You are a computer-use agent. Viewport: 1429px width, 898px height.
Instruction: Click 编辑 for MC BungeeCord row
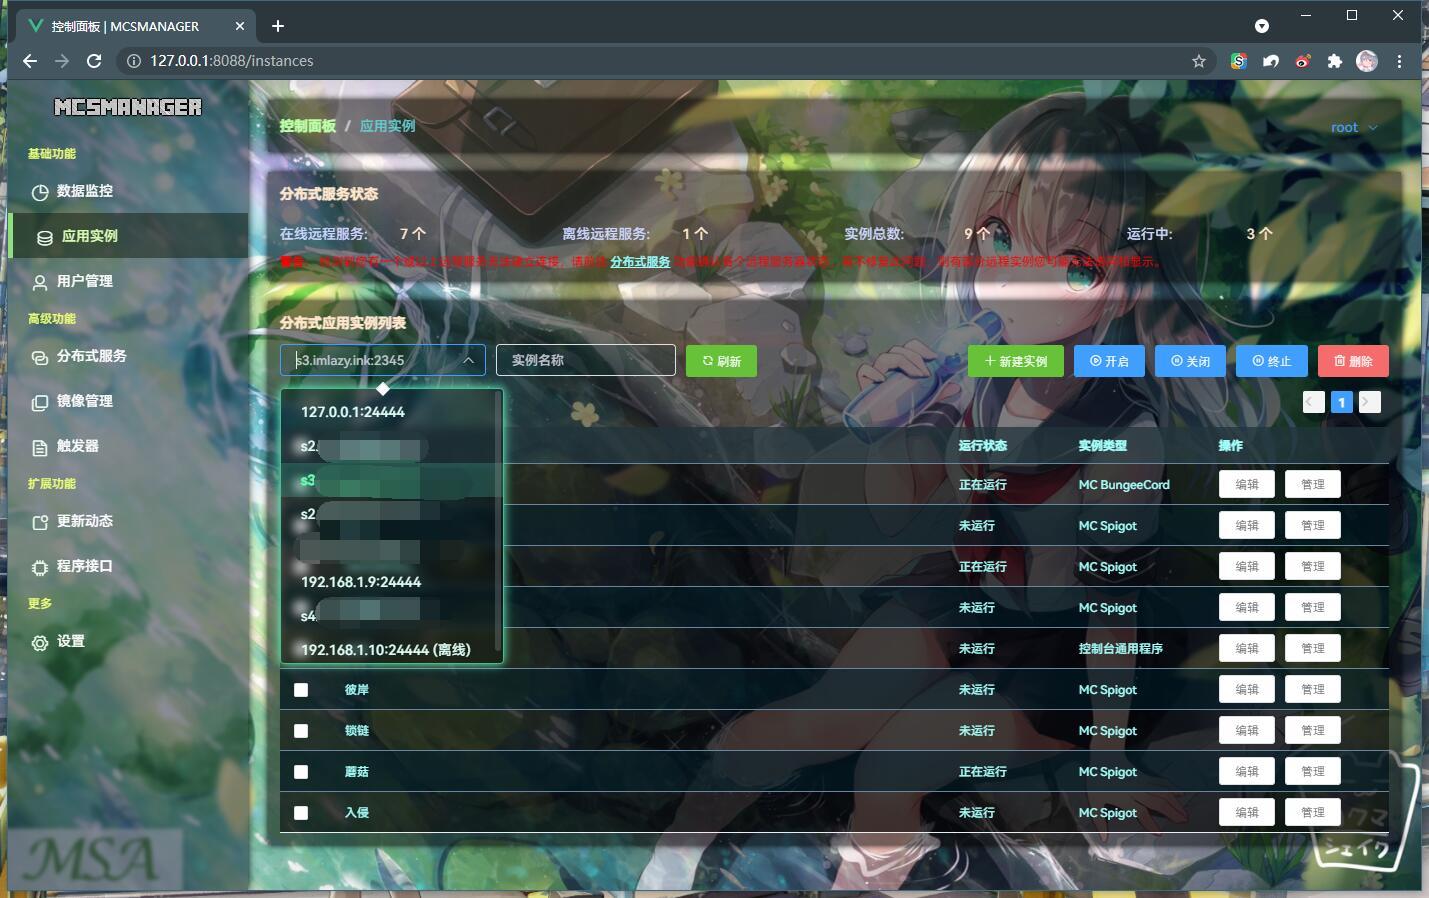(1247, 485)
